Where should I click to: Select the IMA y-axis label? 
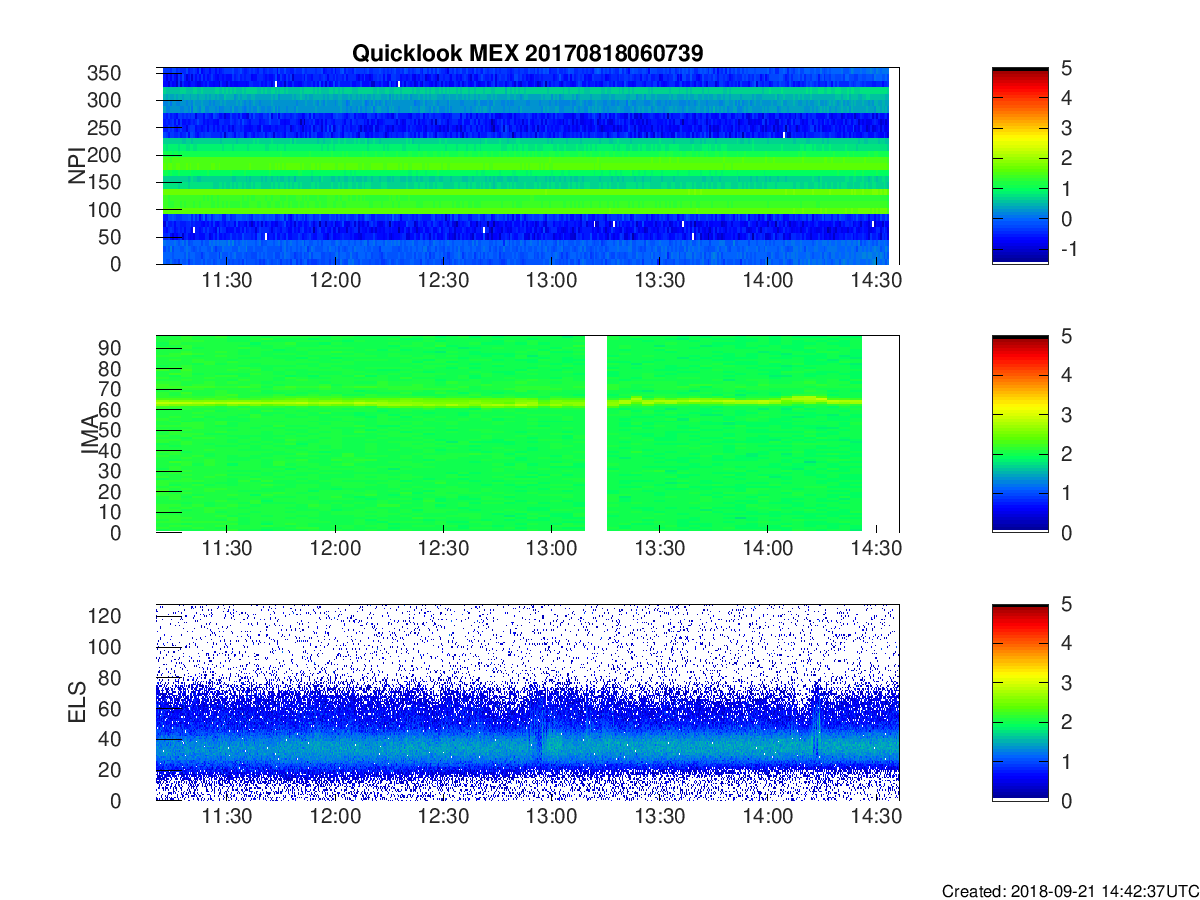pyautogui.click(x=90, y=434)
